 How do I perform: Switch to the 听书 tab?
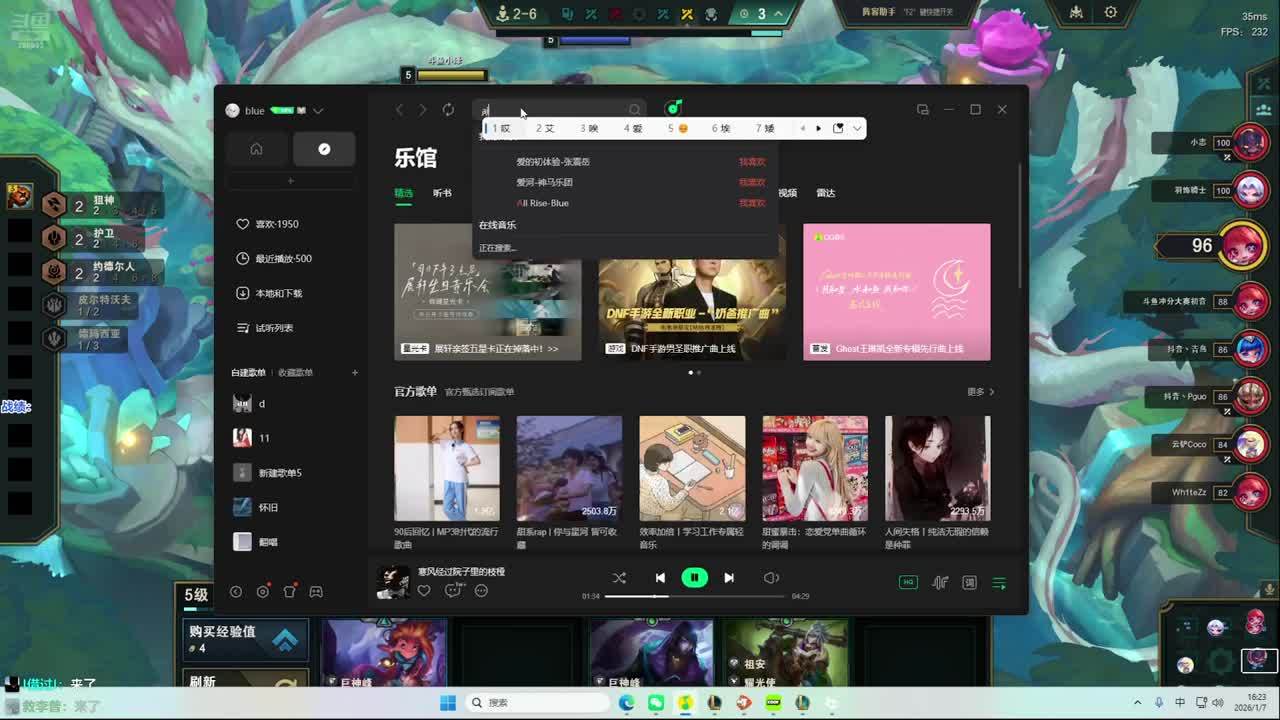[442, 193]
